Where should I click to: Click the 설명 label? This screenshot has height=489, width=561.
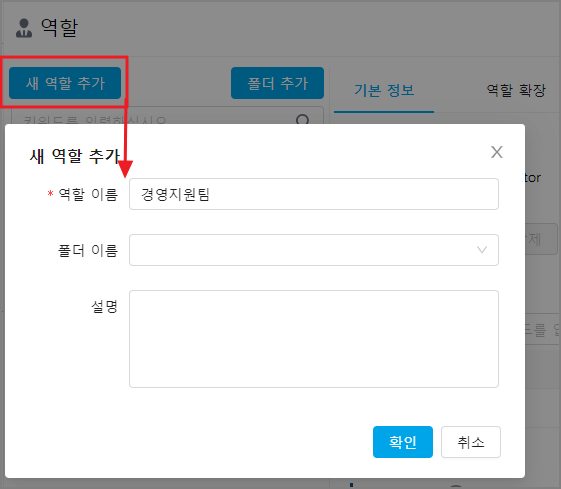tap(104, 307)
